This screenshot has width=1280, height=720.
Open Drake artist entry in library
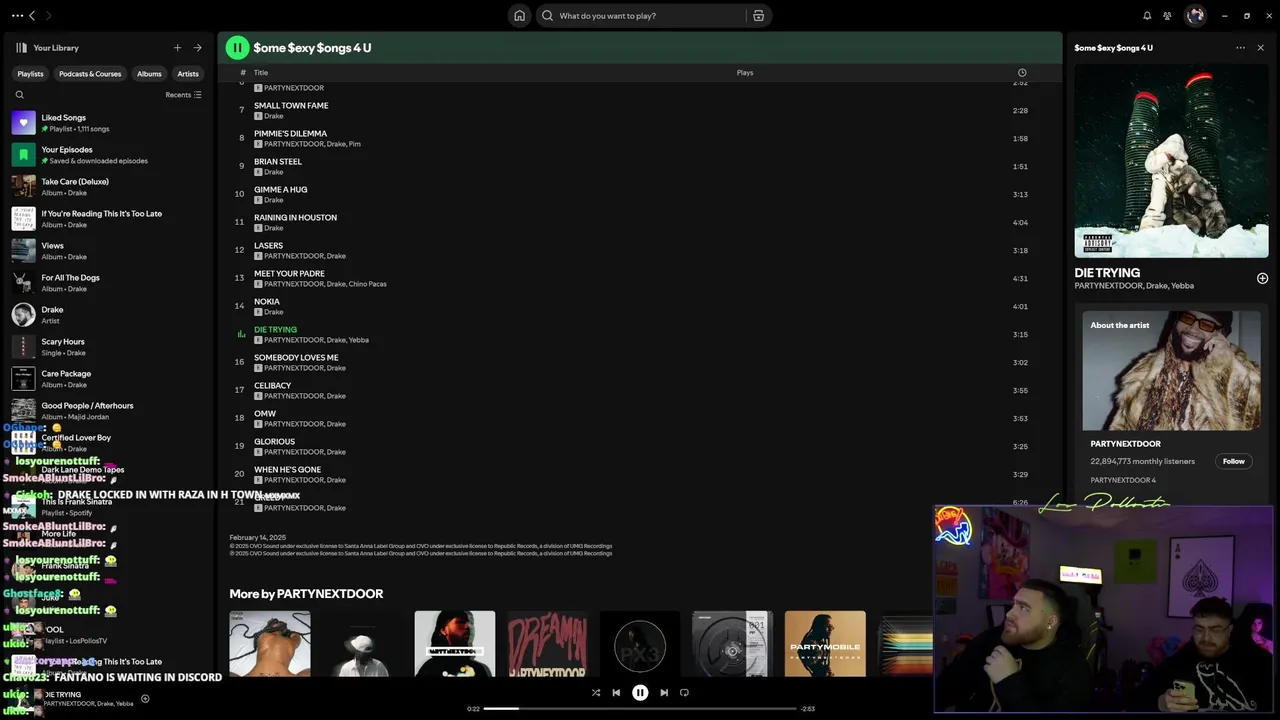click(x=108, y=315)
